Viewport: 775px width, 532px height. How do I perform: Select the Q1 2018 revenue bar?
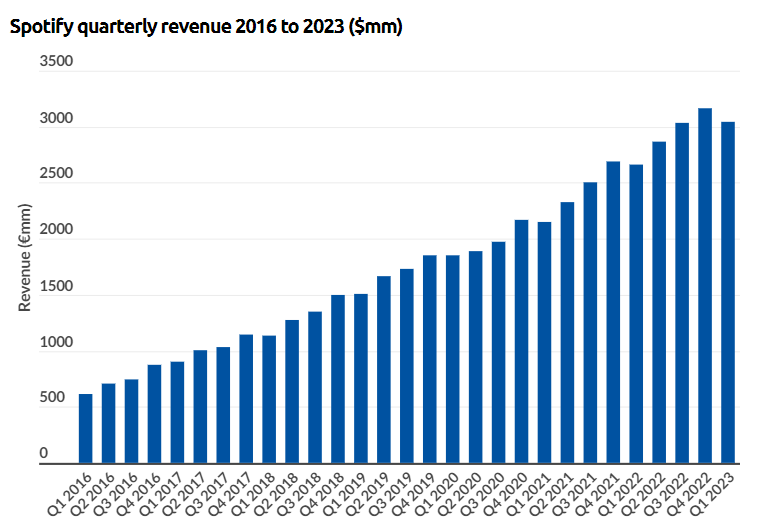tap(269, 399)
